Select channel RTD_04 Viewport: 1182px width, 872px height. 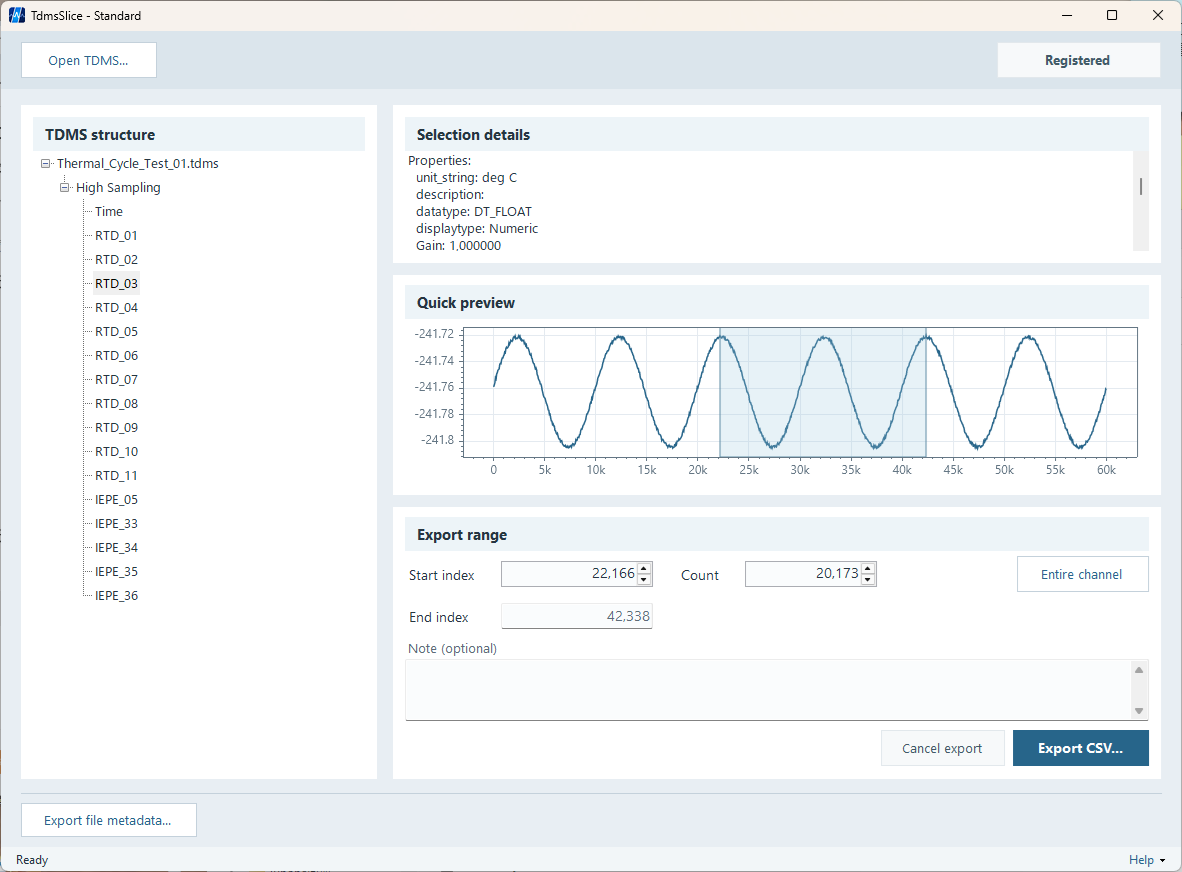click(x=116, y=307)
